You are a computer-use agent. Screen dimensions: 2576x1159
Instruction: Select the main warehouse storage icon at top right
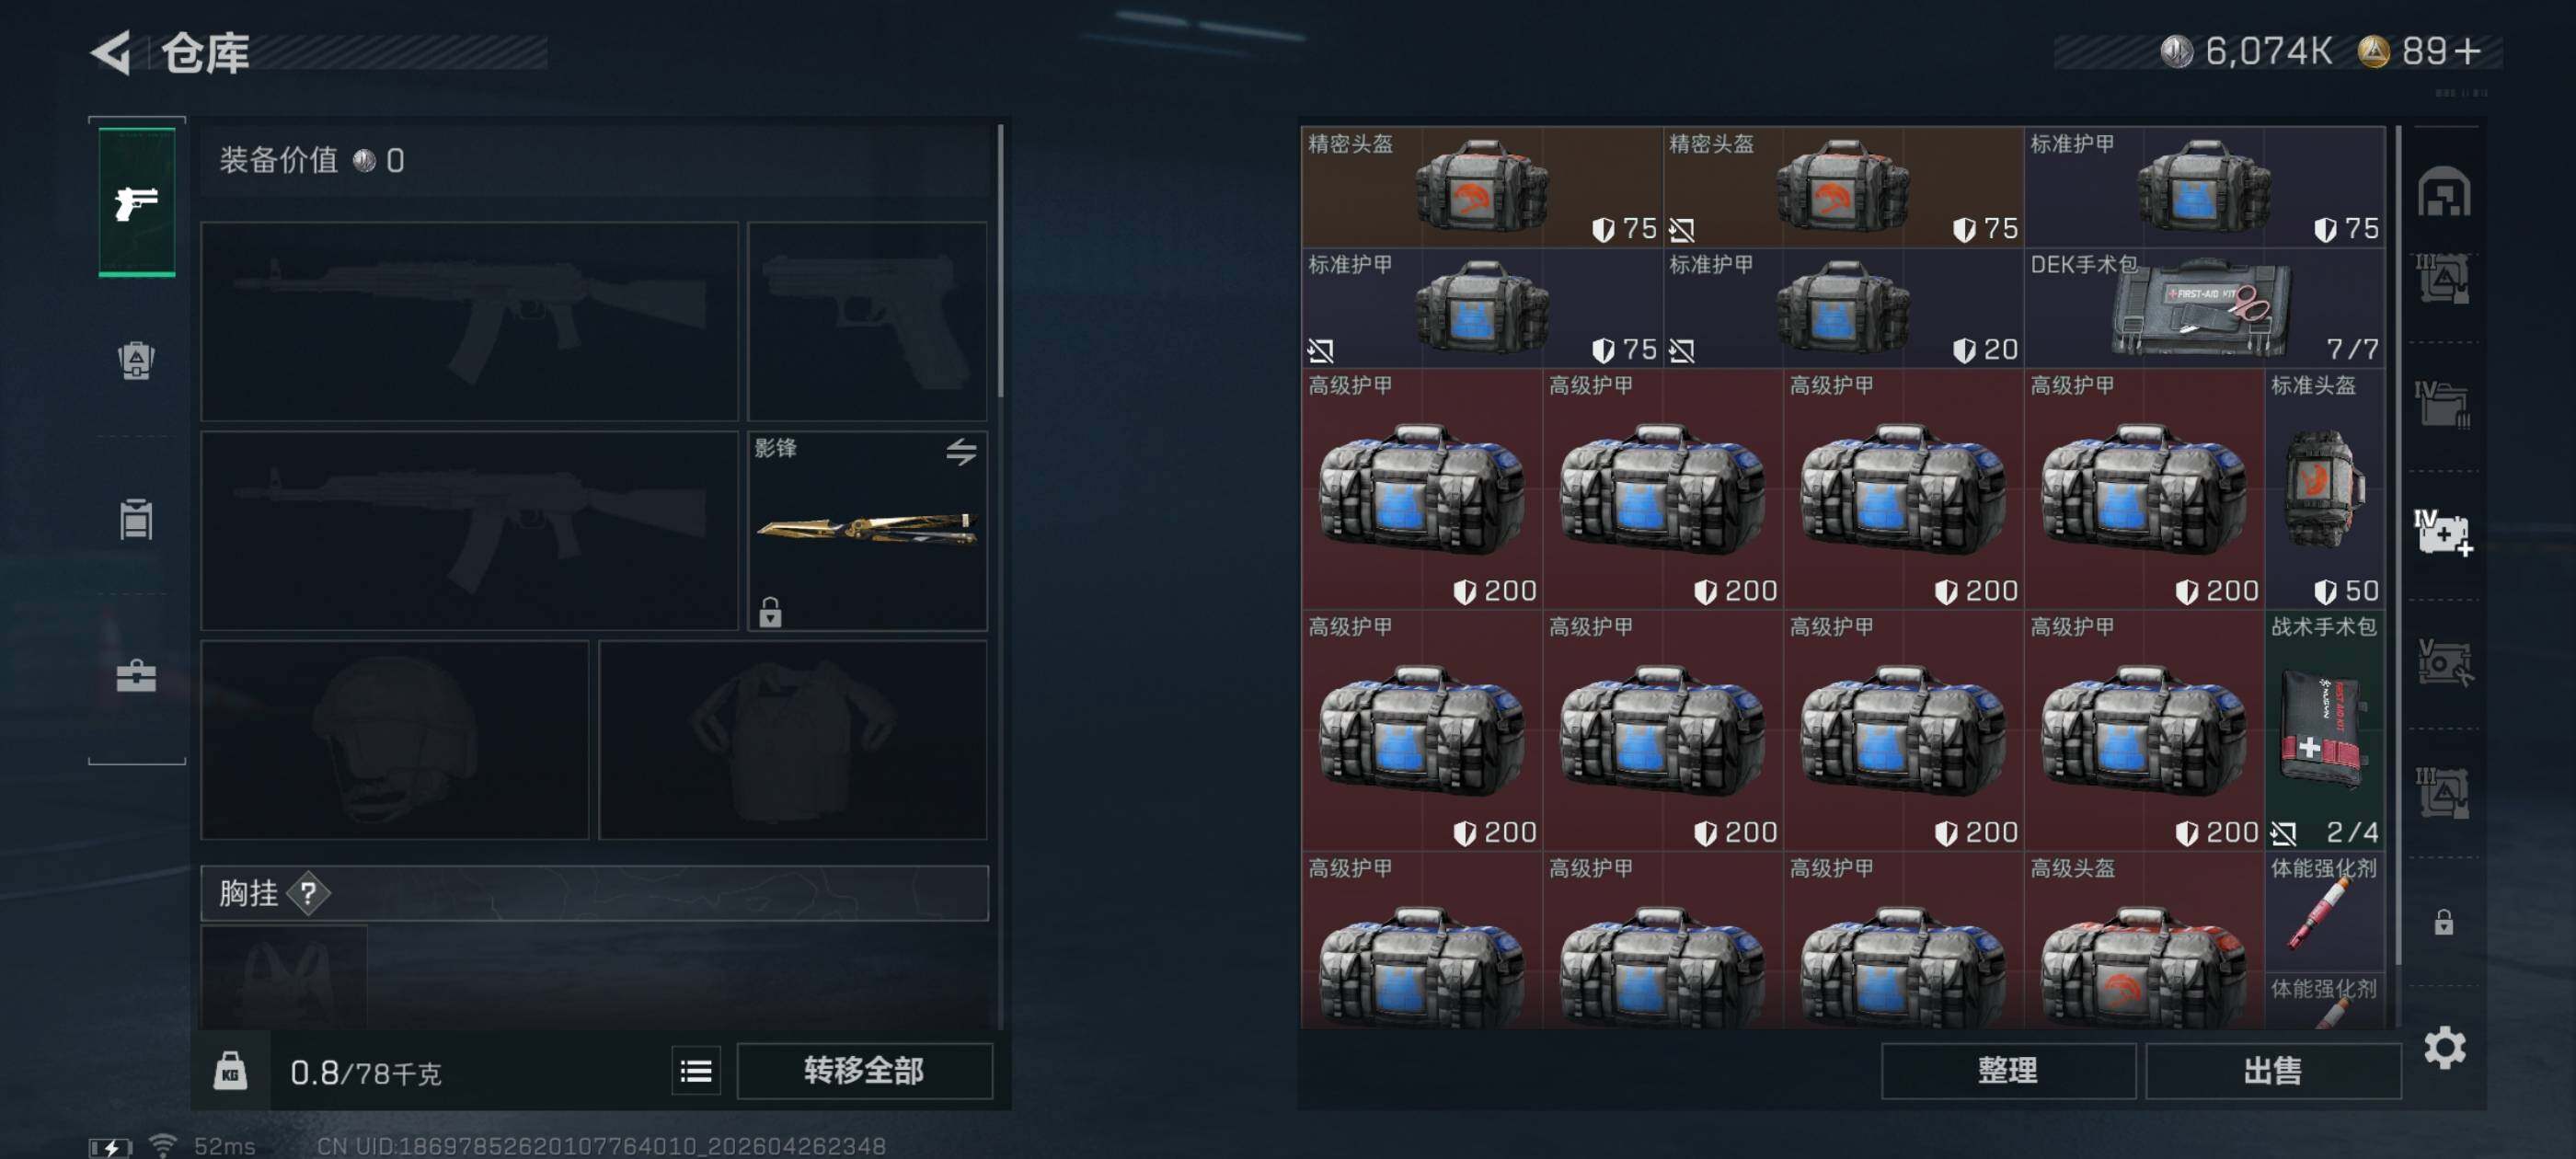2444,192
